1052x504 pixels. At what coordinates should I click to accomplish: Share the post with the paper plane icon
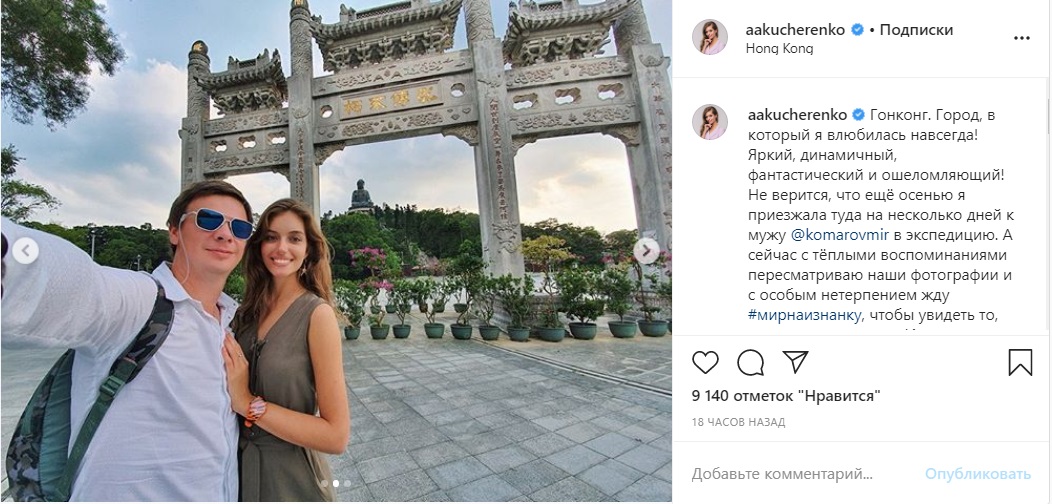click(x=795, y=362)
